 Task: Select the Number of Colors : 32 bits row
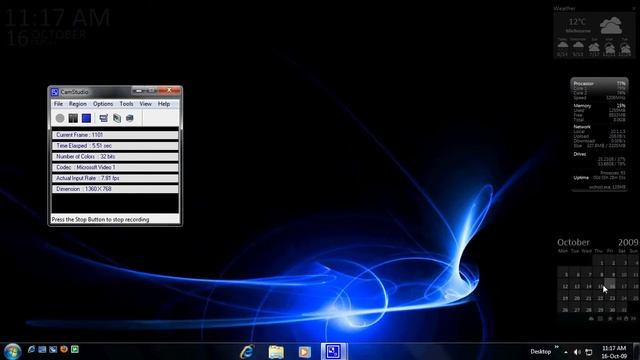(x=115, y=157)
